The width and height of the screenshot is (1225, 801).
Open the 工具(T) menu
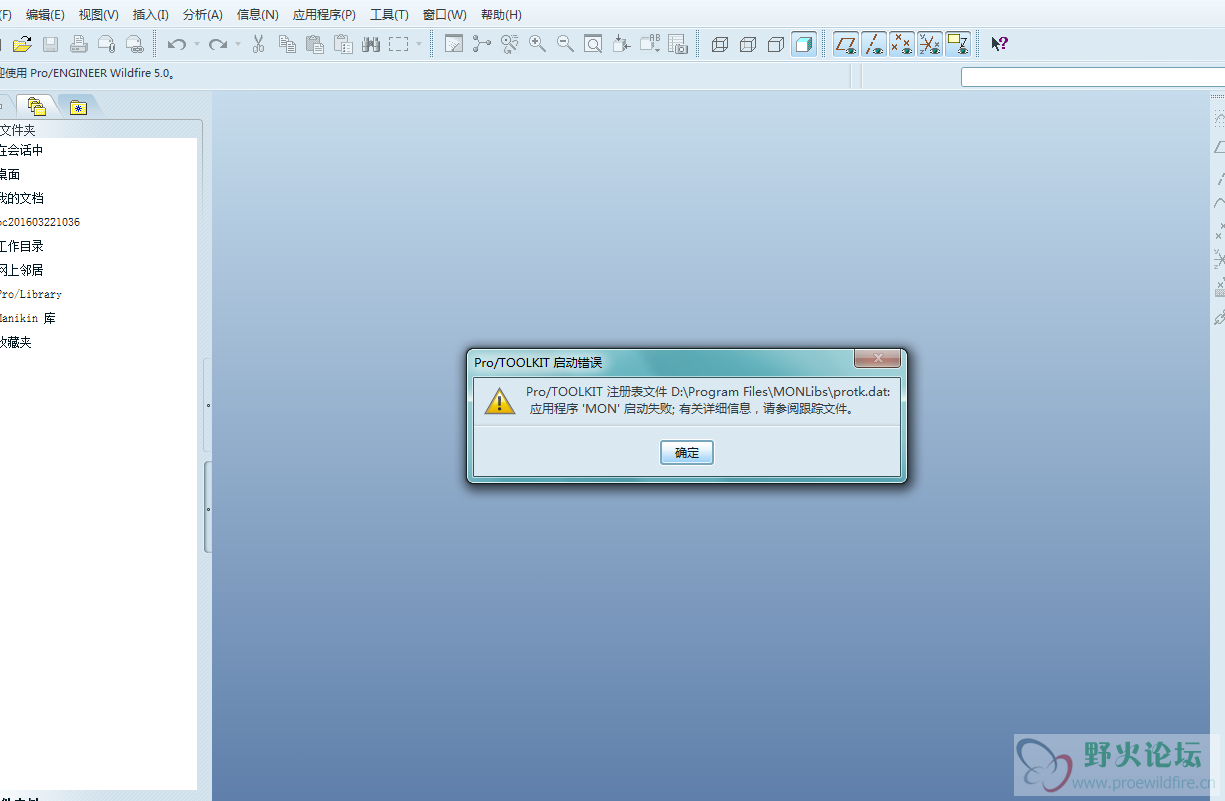point(389,15)
